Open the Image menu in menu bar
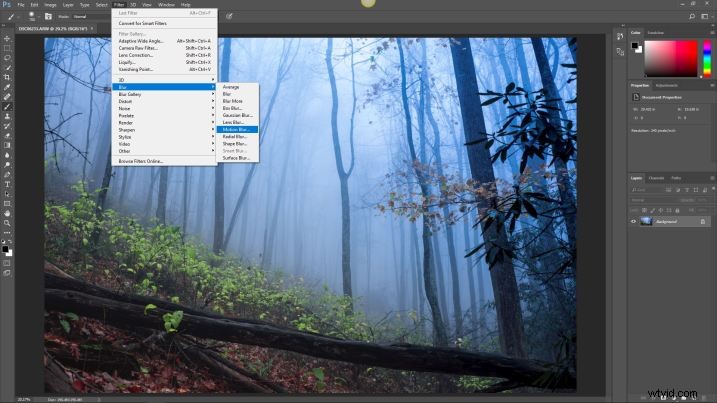 click(50, 5)
